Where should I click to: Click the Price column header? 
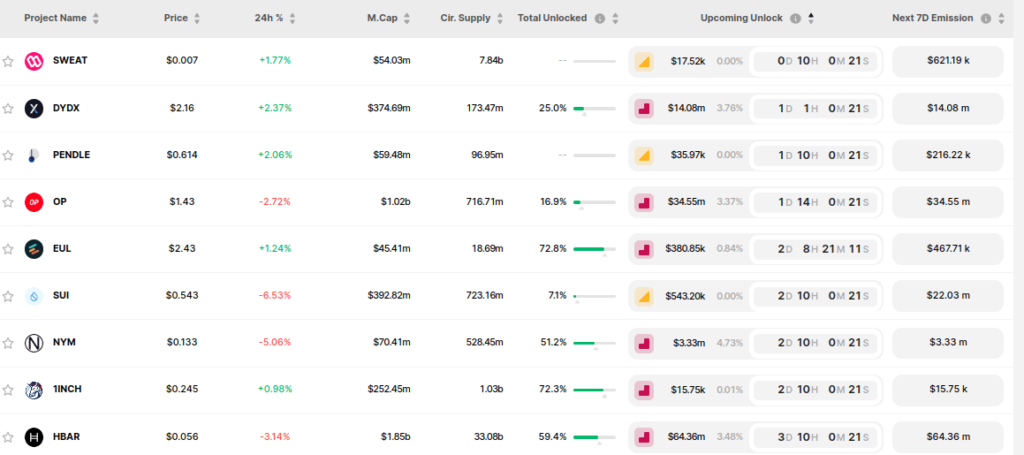coord(176,18)
